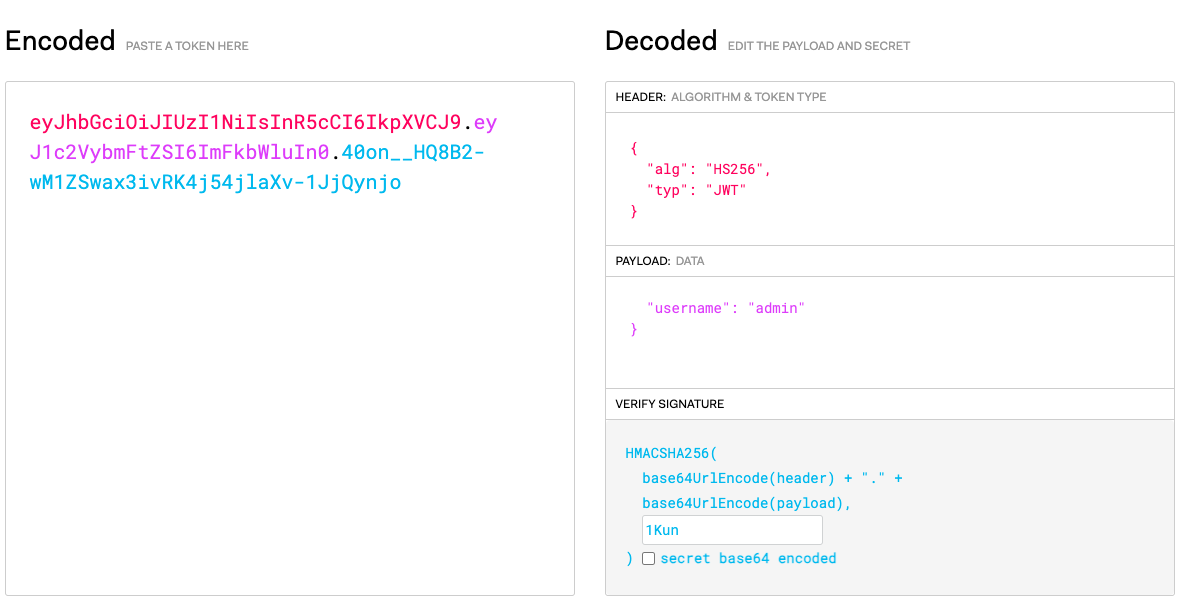Click the Encoded heading
The width and height of the screenshot is (1191, 609).
[60, 41]
